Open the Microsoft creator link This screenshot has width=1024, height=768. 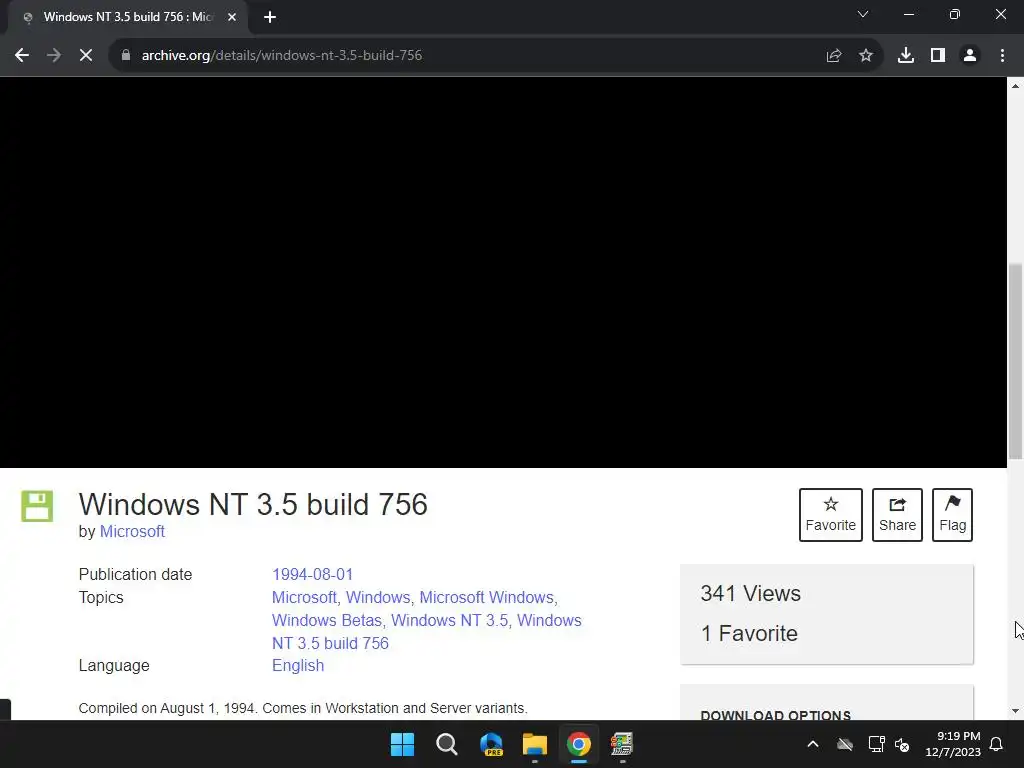click(132, 532)
